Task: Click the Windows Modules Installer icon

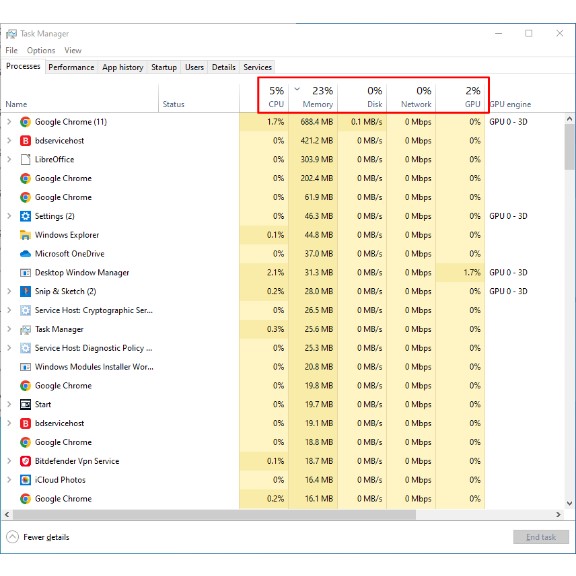Action: (x=25, y=367)
